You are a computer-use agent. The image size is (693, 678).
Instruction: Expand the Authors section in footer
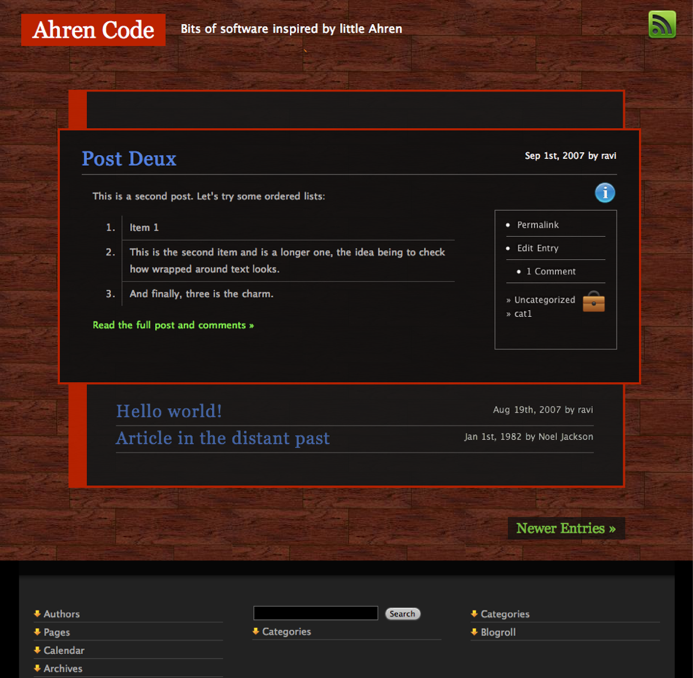tap(62, 614)
